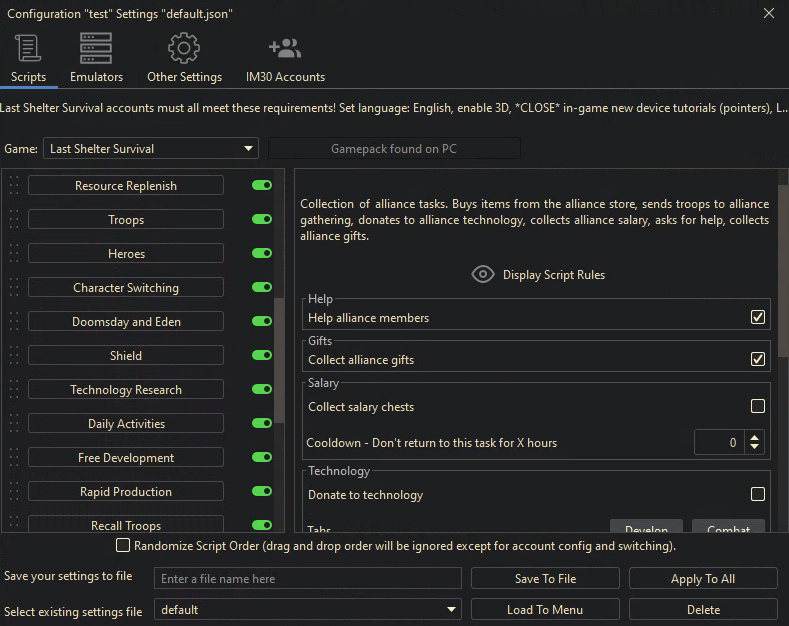Enable Collect salary chests checkbox
The width and height of the screenshot is (789, 626).
758,407
